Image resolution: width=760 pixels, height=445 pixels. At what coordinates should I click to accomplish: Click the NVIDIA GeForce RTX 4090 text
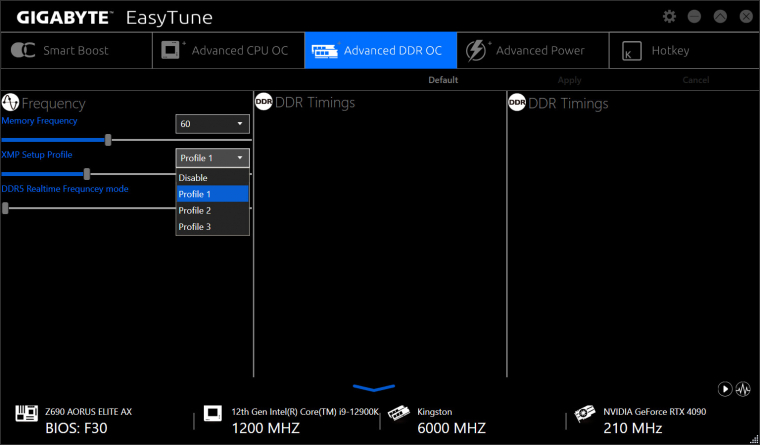655,412
